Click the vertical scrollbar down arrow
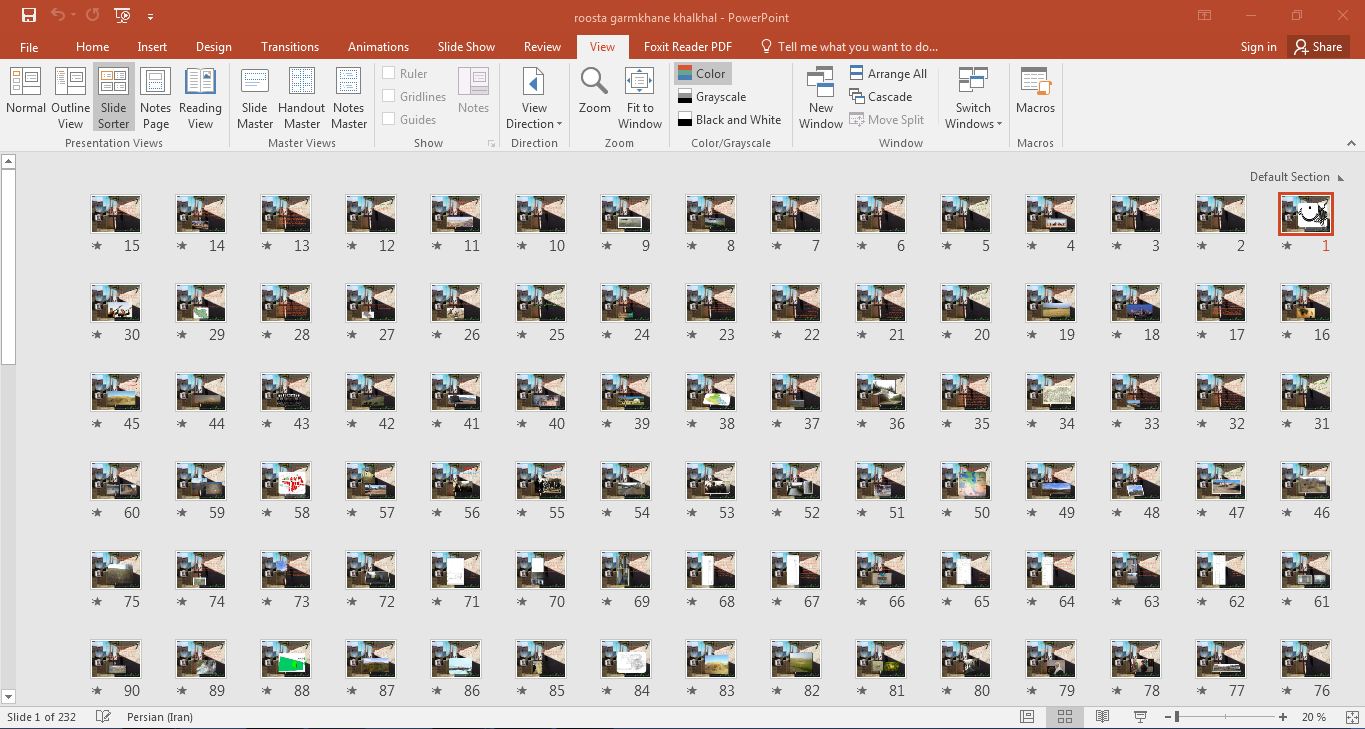 pos(8,696)
